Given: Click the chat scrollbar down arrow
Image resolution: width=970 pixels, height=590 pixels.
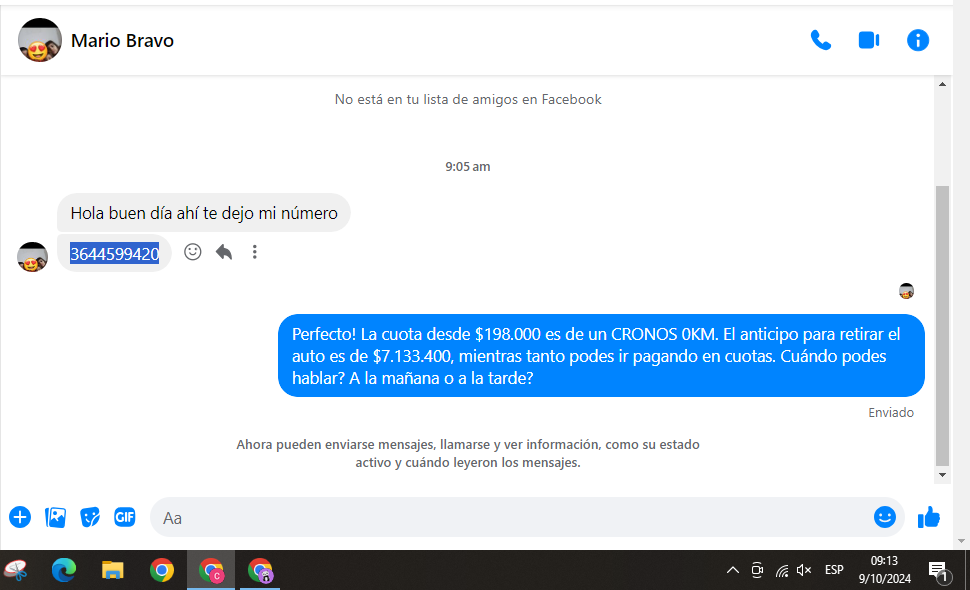Looking at the screenshot, I should [942, 474].
